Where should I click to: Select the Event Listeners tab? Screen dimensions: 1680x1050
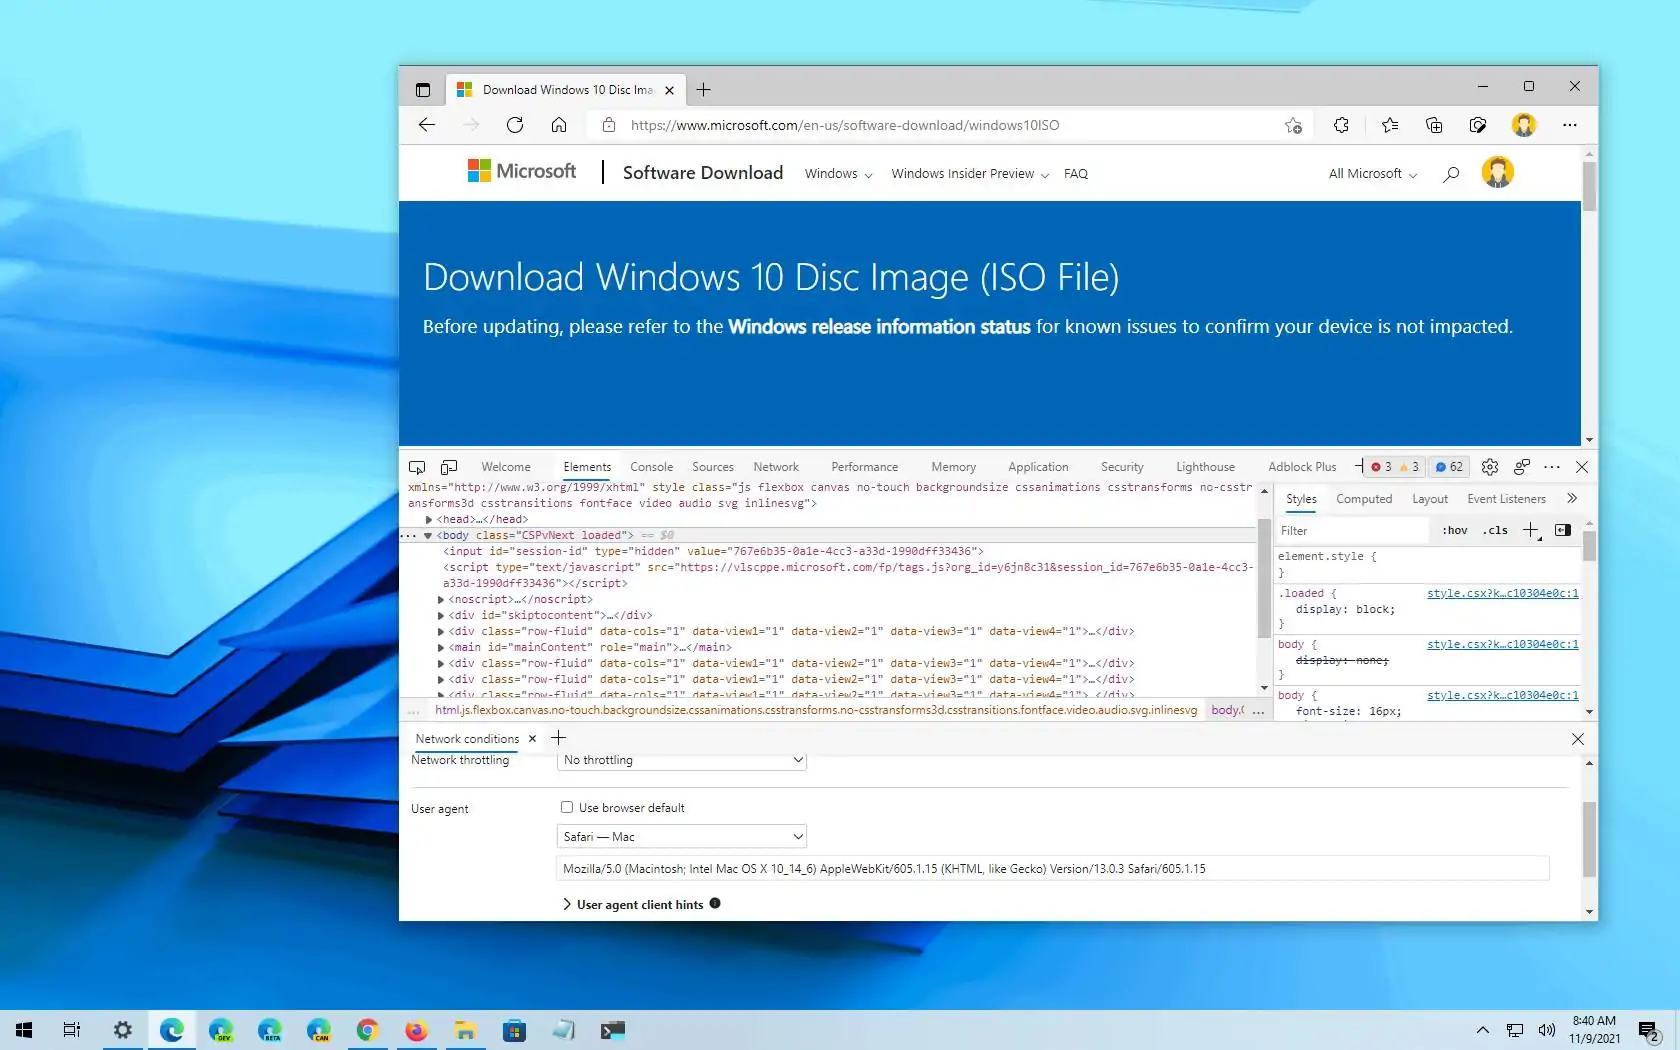coord(1506,499)
